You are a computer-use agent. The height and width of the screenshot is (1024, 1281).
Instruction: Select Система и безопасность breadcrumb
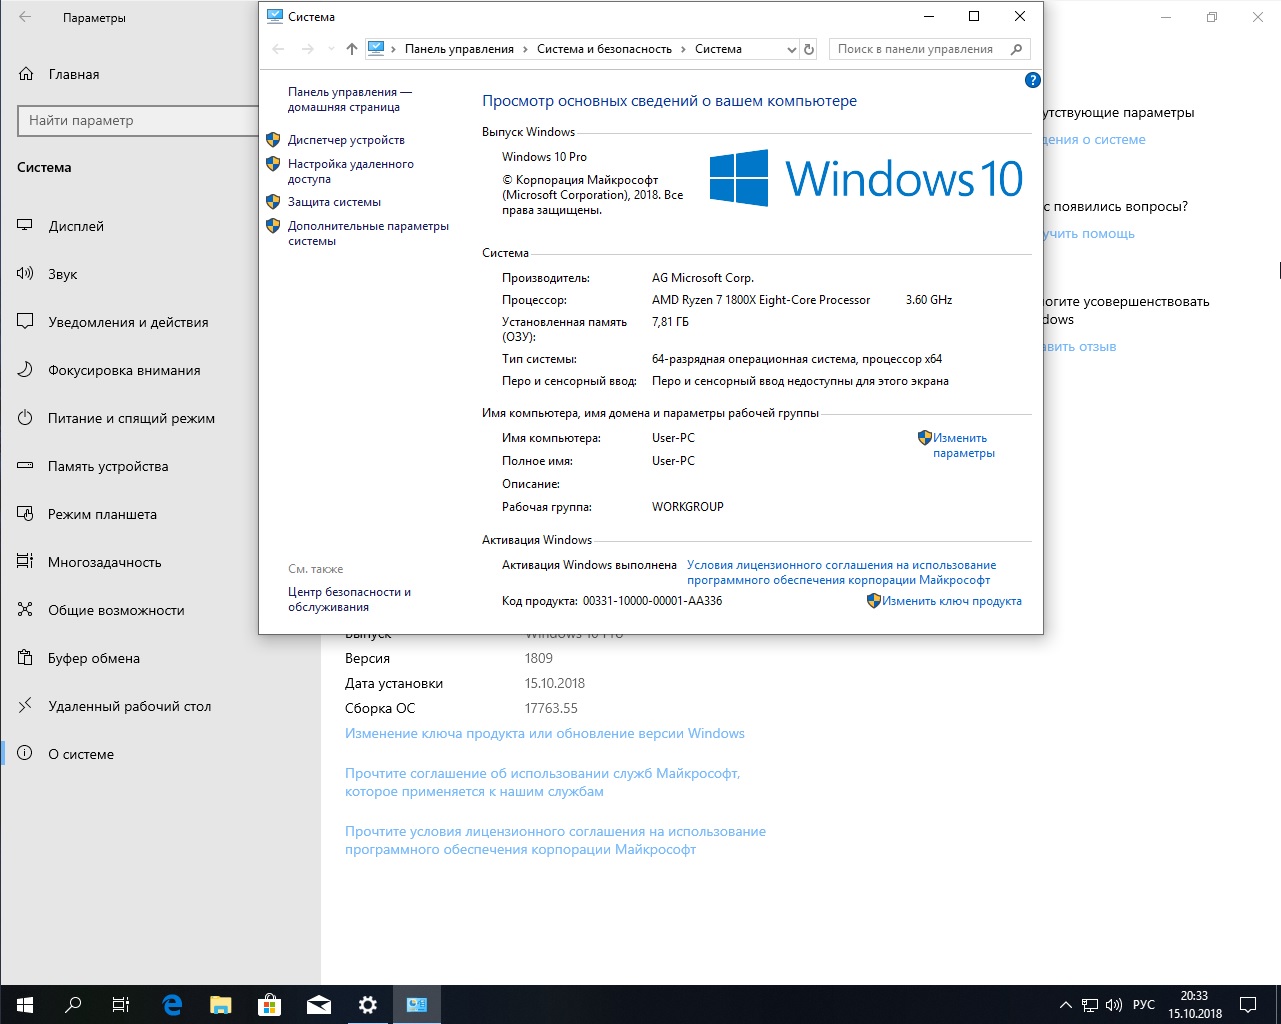[604, 49]
